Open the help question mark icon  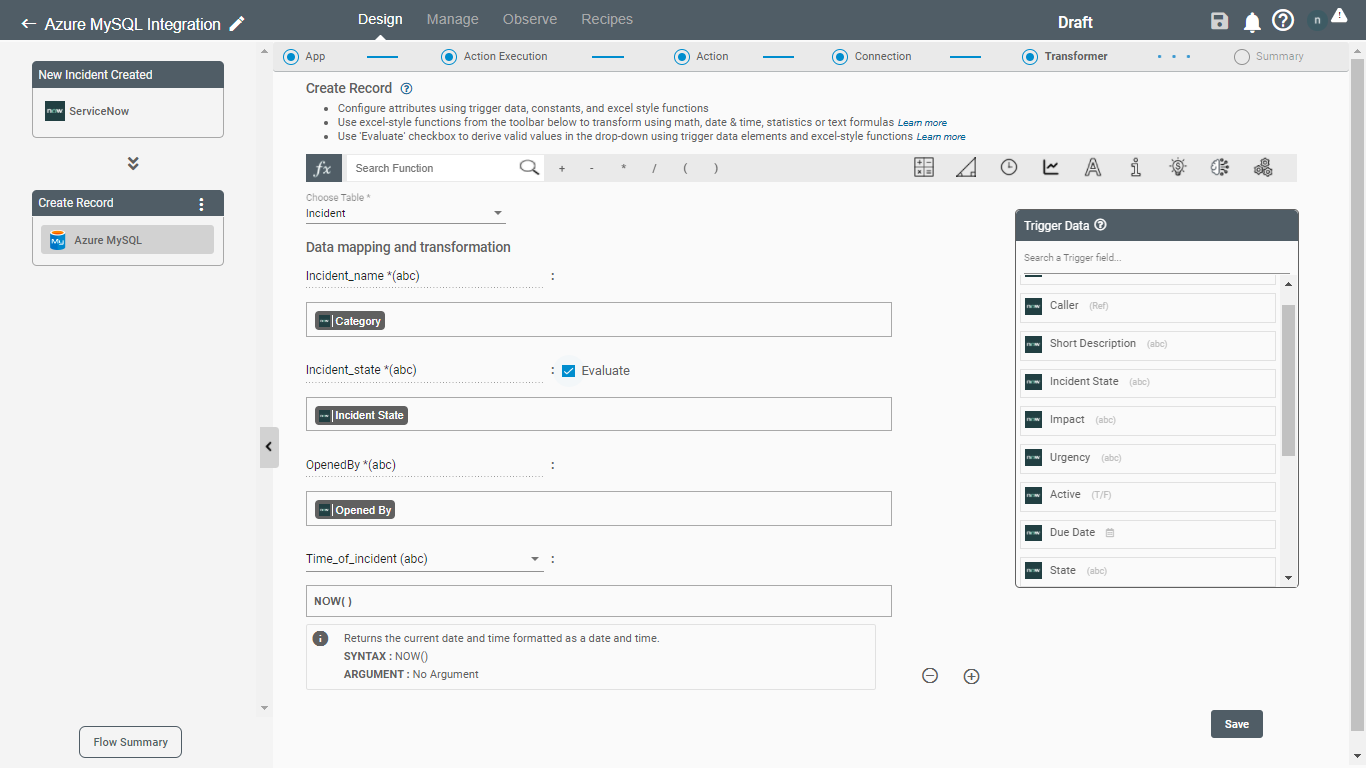(x=1283, y=21)
